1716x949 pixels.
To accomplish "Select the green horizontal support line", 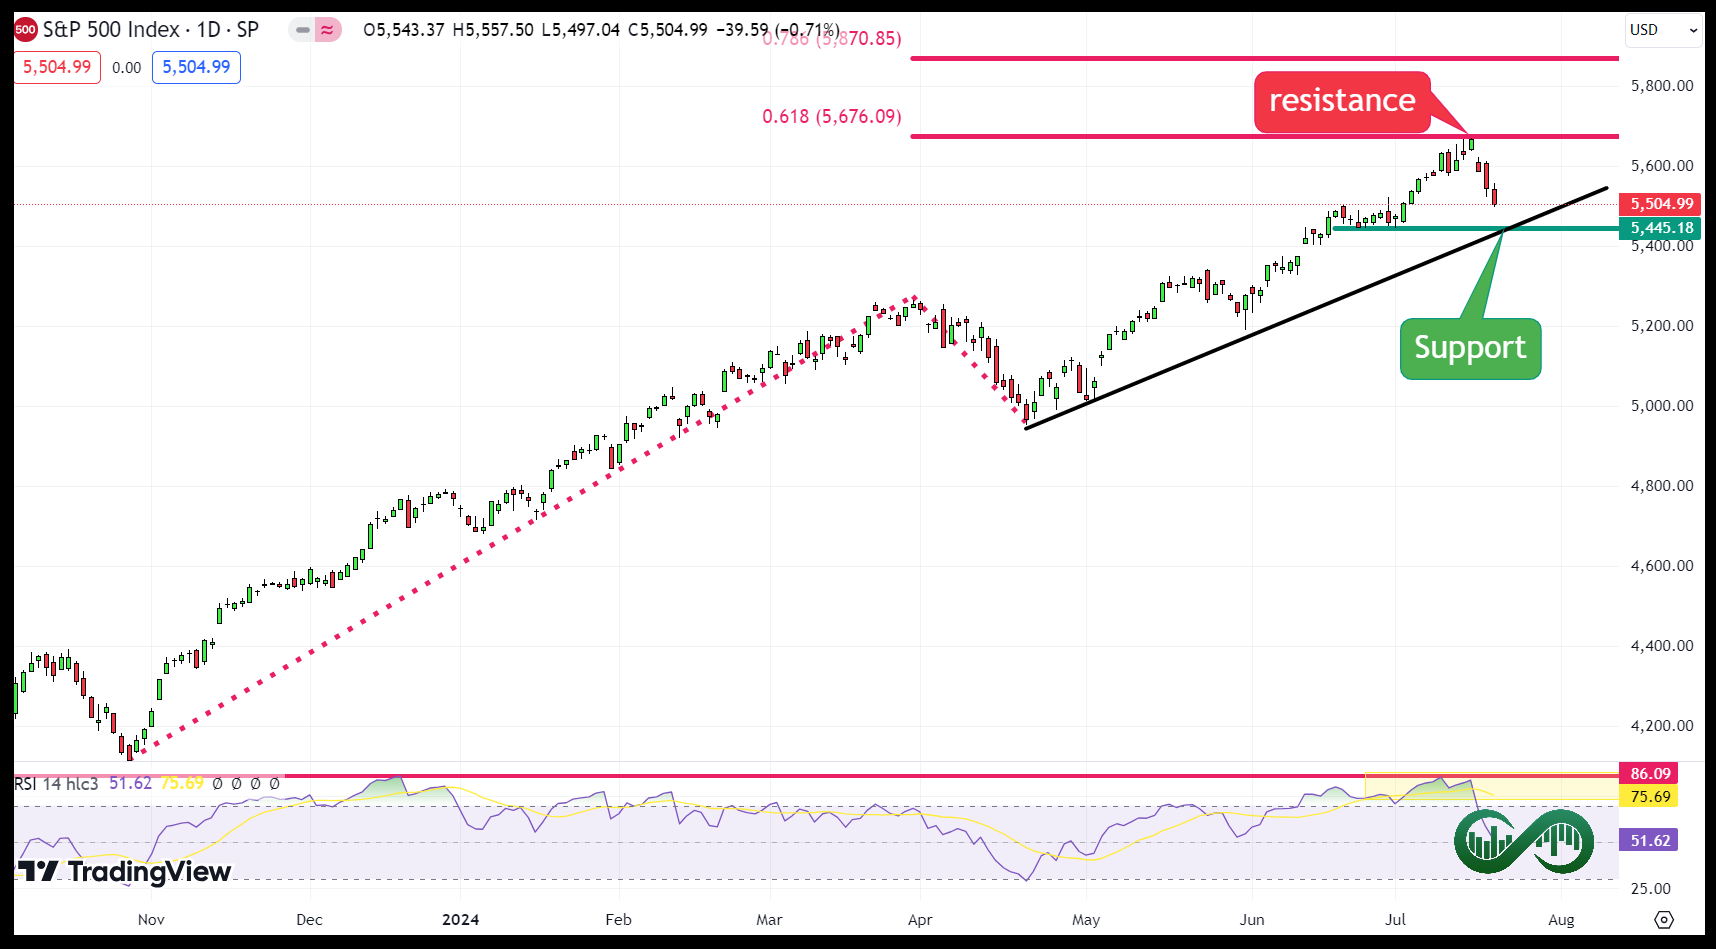I will coord(1475,229).
